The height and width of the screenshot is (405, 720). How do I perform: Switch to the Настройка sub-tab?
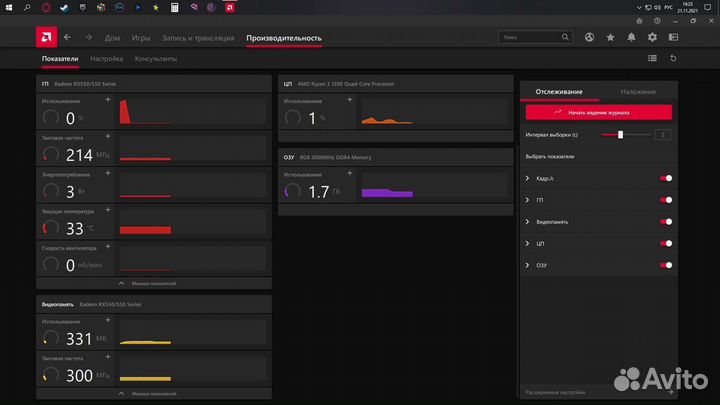[x=107, y=59]
